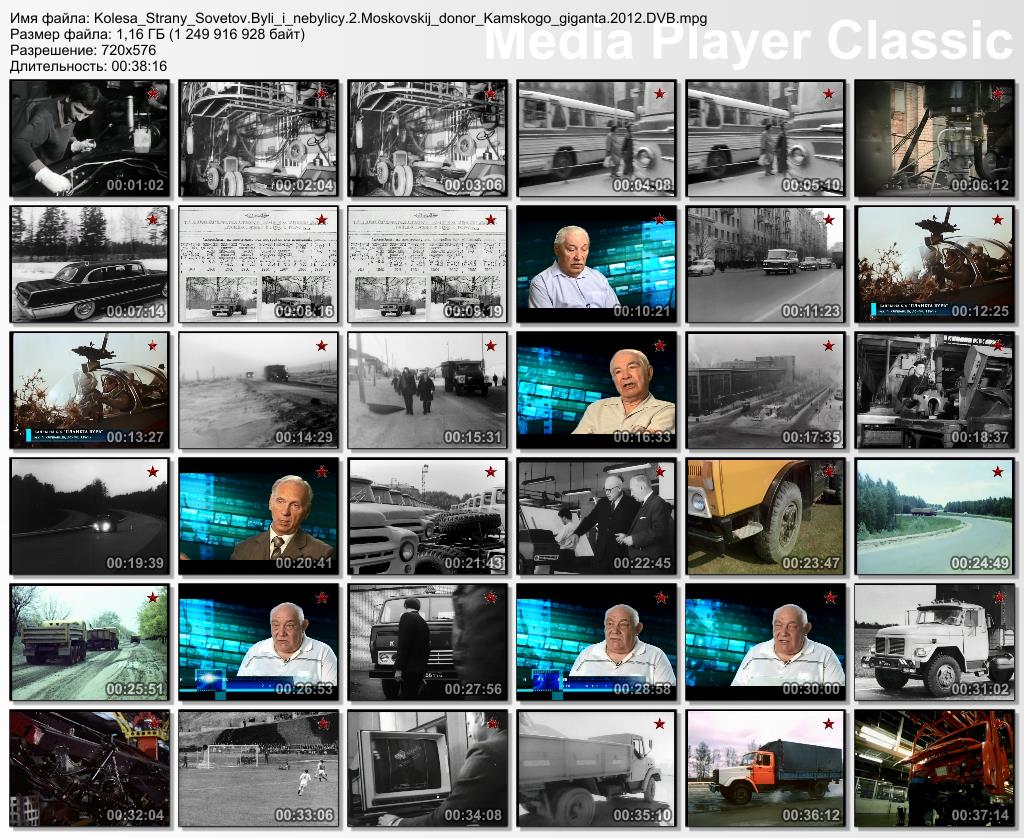This screenshot has height=838, width=1024.
Task: Click red star logo in 00:07:14 car thumbnail
Action: point(153,220)
